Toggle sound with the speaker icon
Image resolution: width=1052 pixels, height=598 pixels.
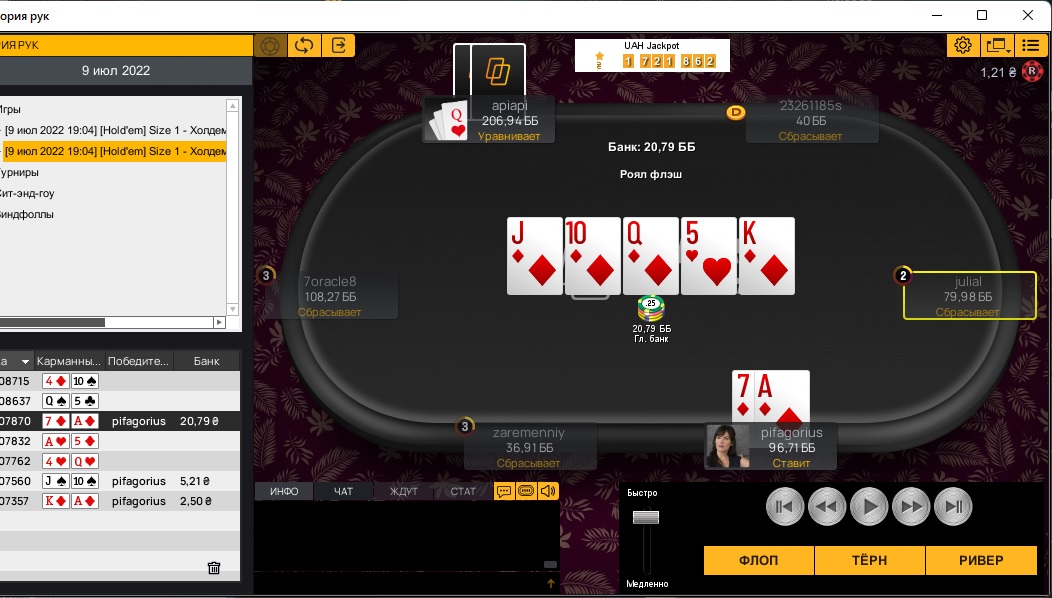(548, 491)
